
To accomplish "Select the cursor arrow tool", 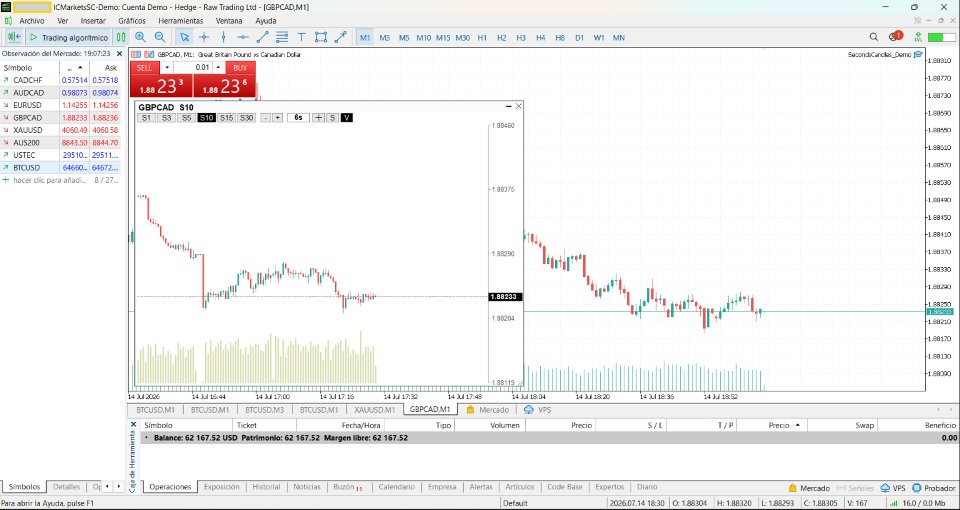I will 184,37.
